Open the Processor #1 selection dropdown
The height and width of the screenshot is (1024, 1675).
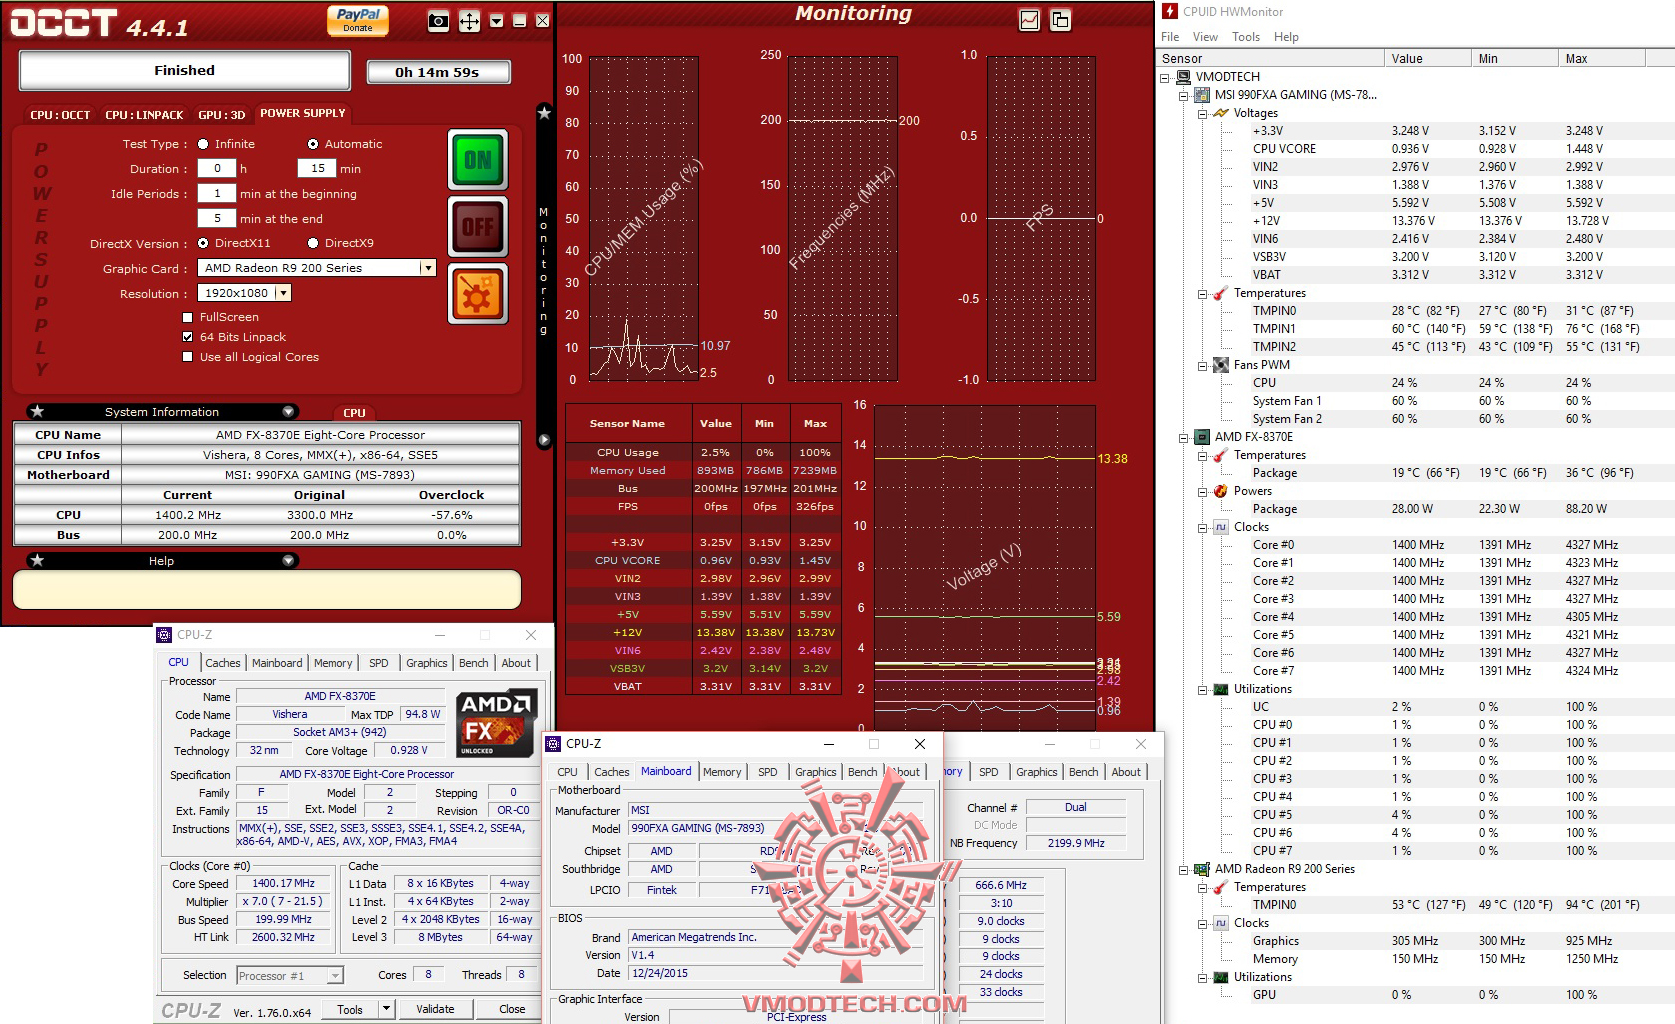click(335, 975)
